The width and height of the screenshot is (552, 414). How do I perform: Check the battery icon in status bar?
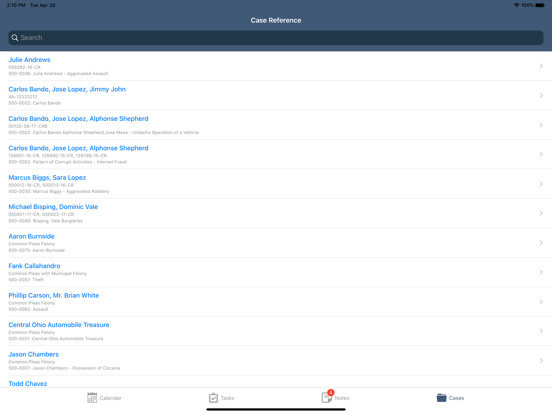(x=540, y=5)
